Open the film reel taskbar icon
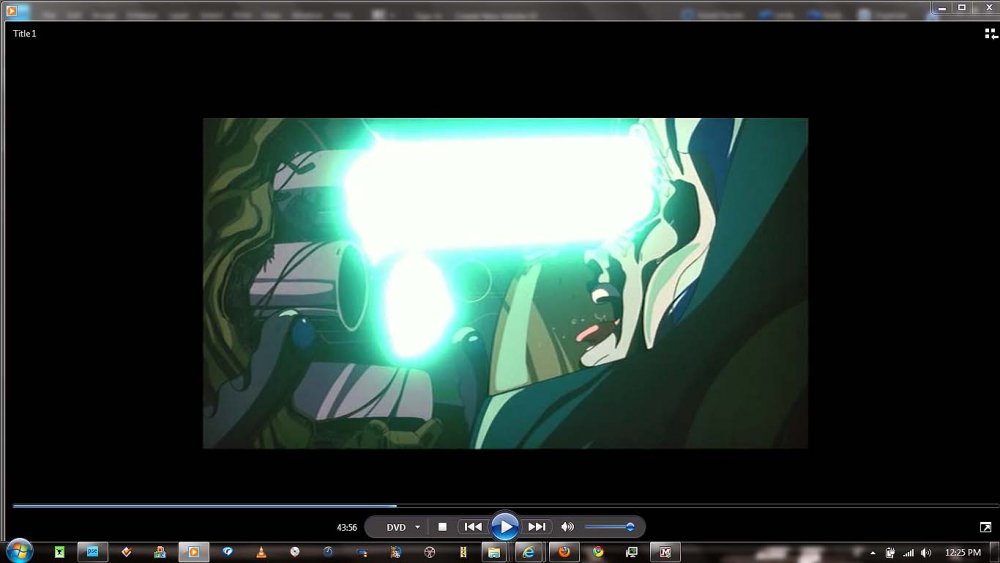This screenshot has height=563, width=1000. [x=429, y=552]
